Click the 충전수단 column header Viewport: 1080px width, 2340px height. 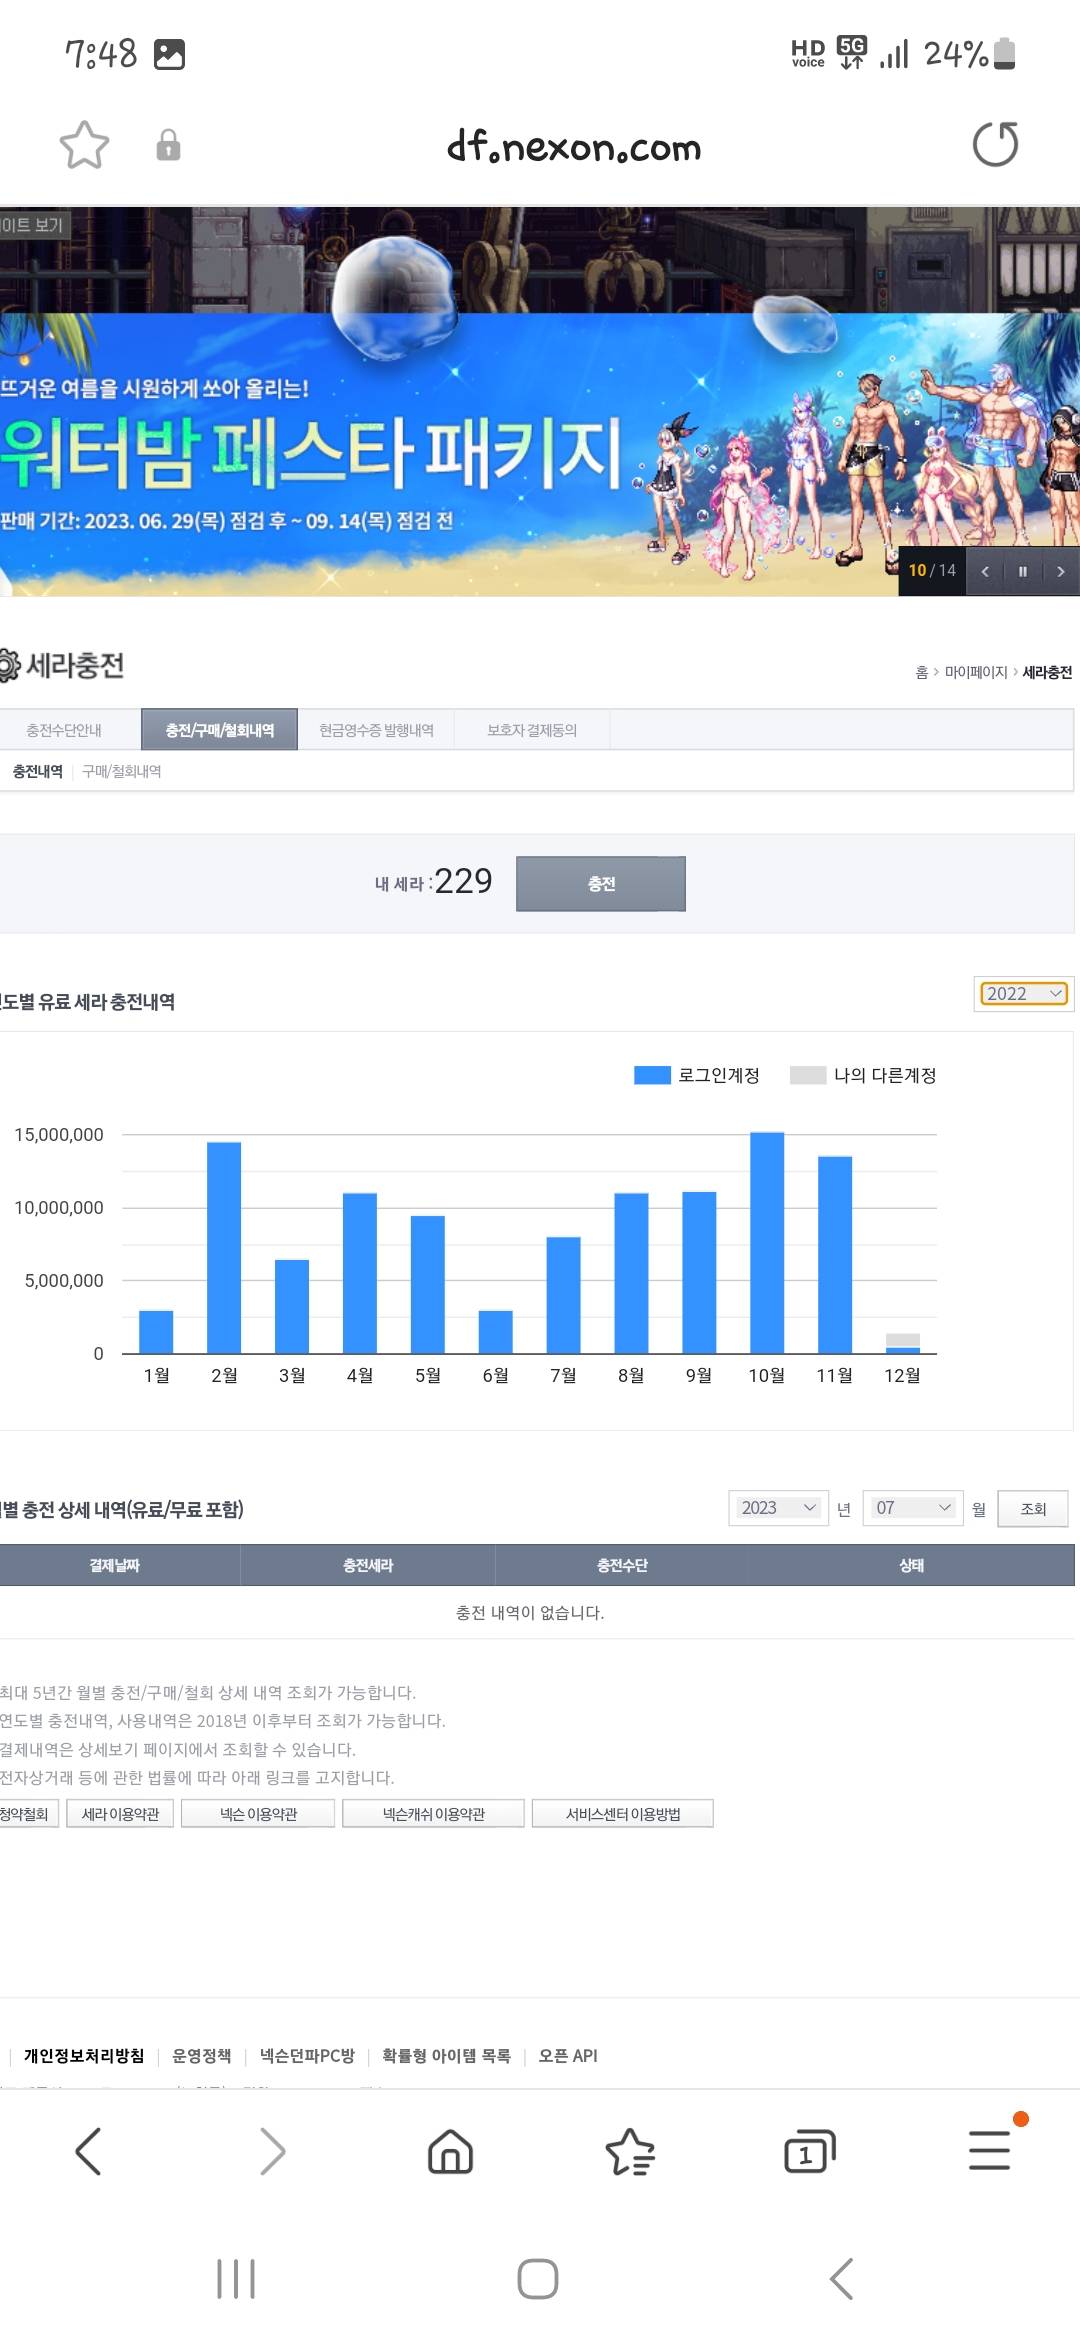click(x=622, y=1565)
